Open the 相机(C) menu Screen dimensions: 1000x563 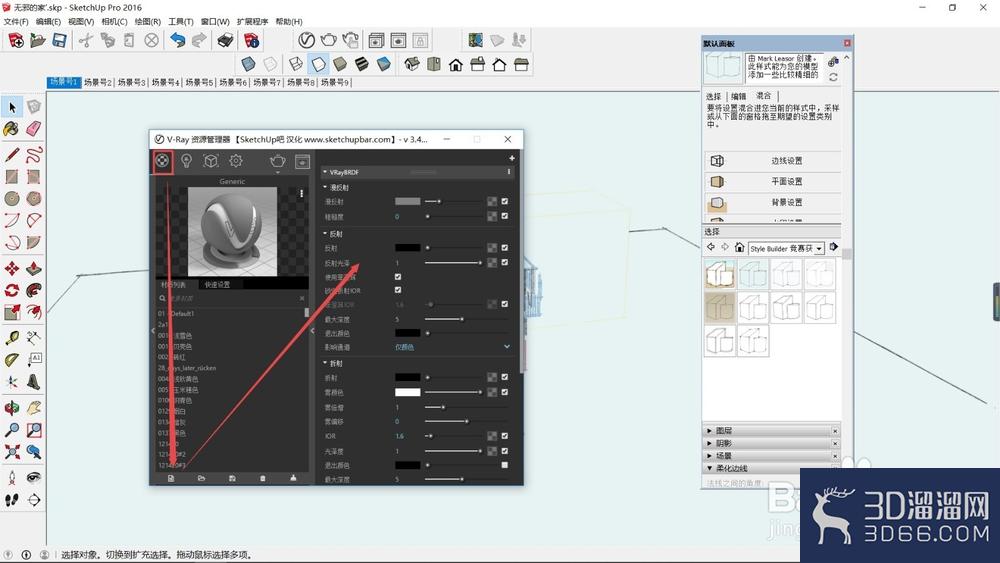click(114, 22)
